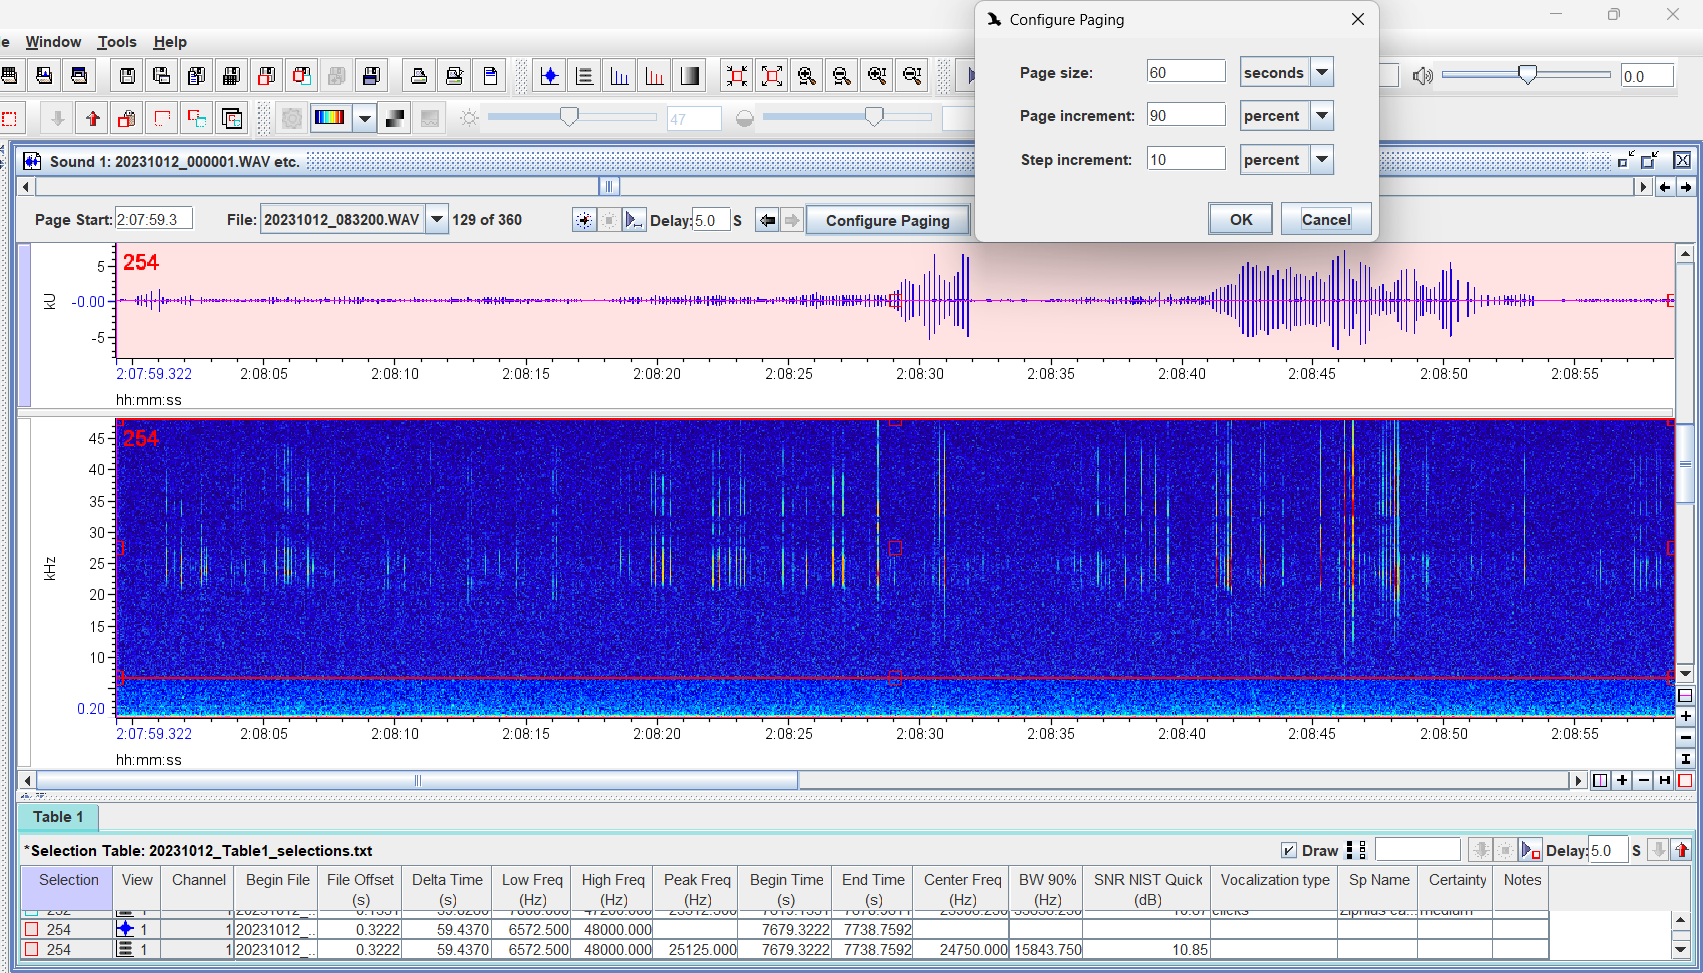This screenshot has width=1703, height=973.
Task: Click the red up-arrow icon in selection table bar
Action: click(1681, 850)
